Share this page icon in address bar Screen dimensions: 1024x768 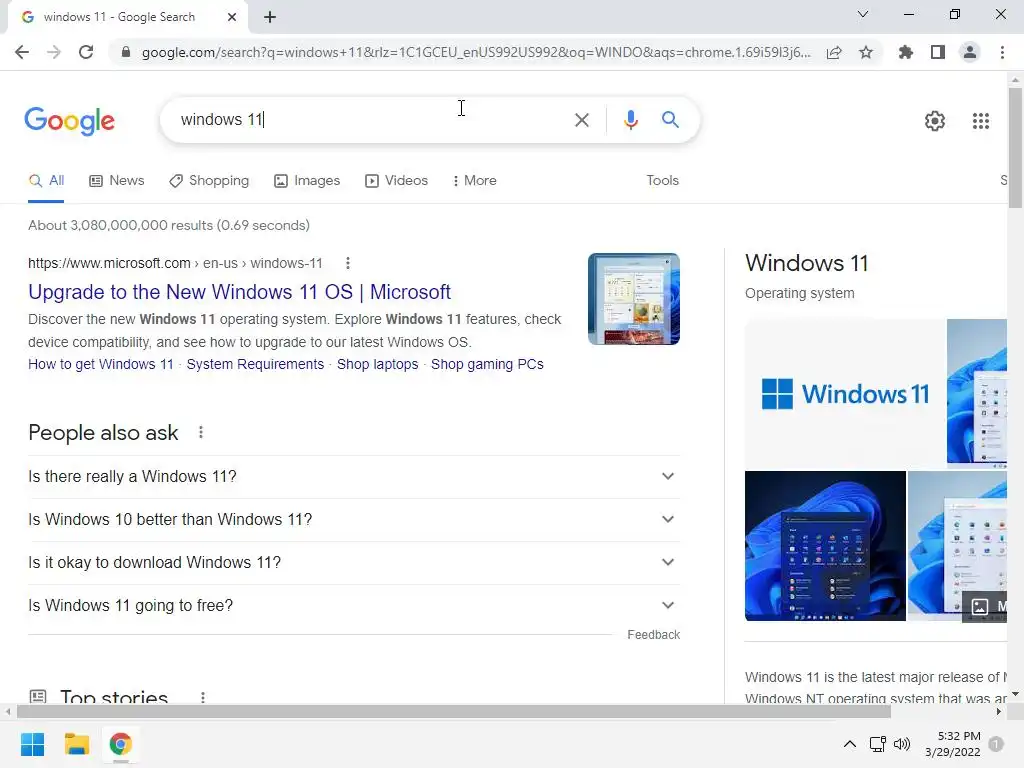coord(834,52)
